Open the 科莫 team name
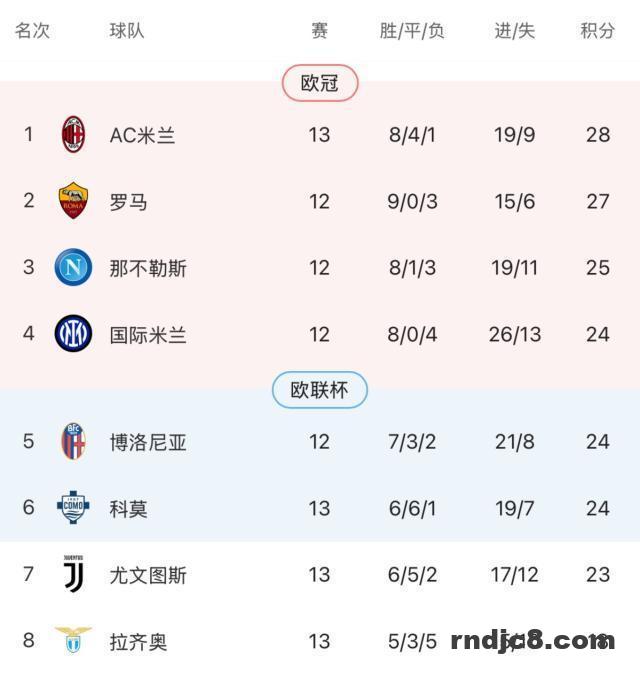640x679 pixels. tap(128, 508)
